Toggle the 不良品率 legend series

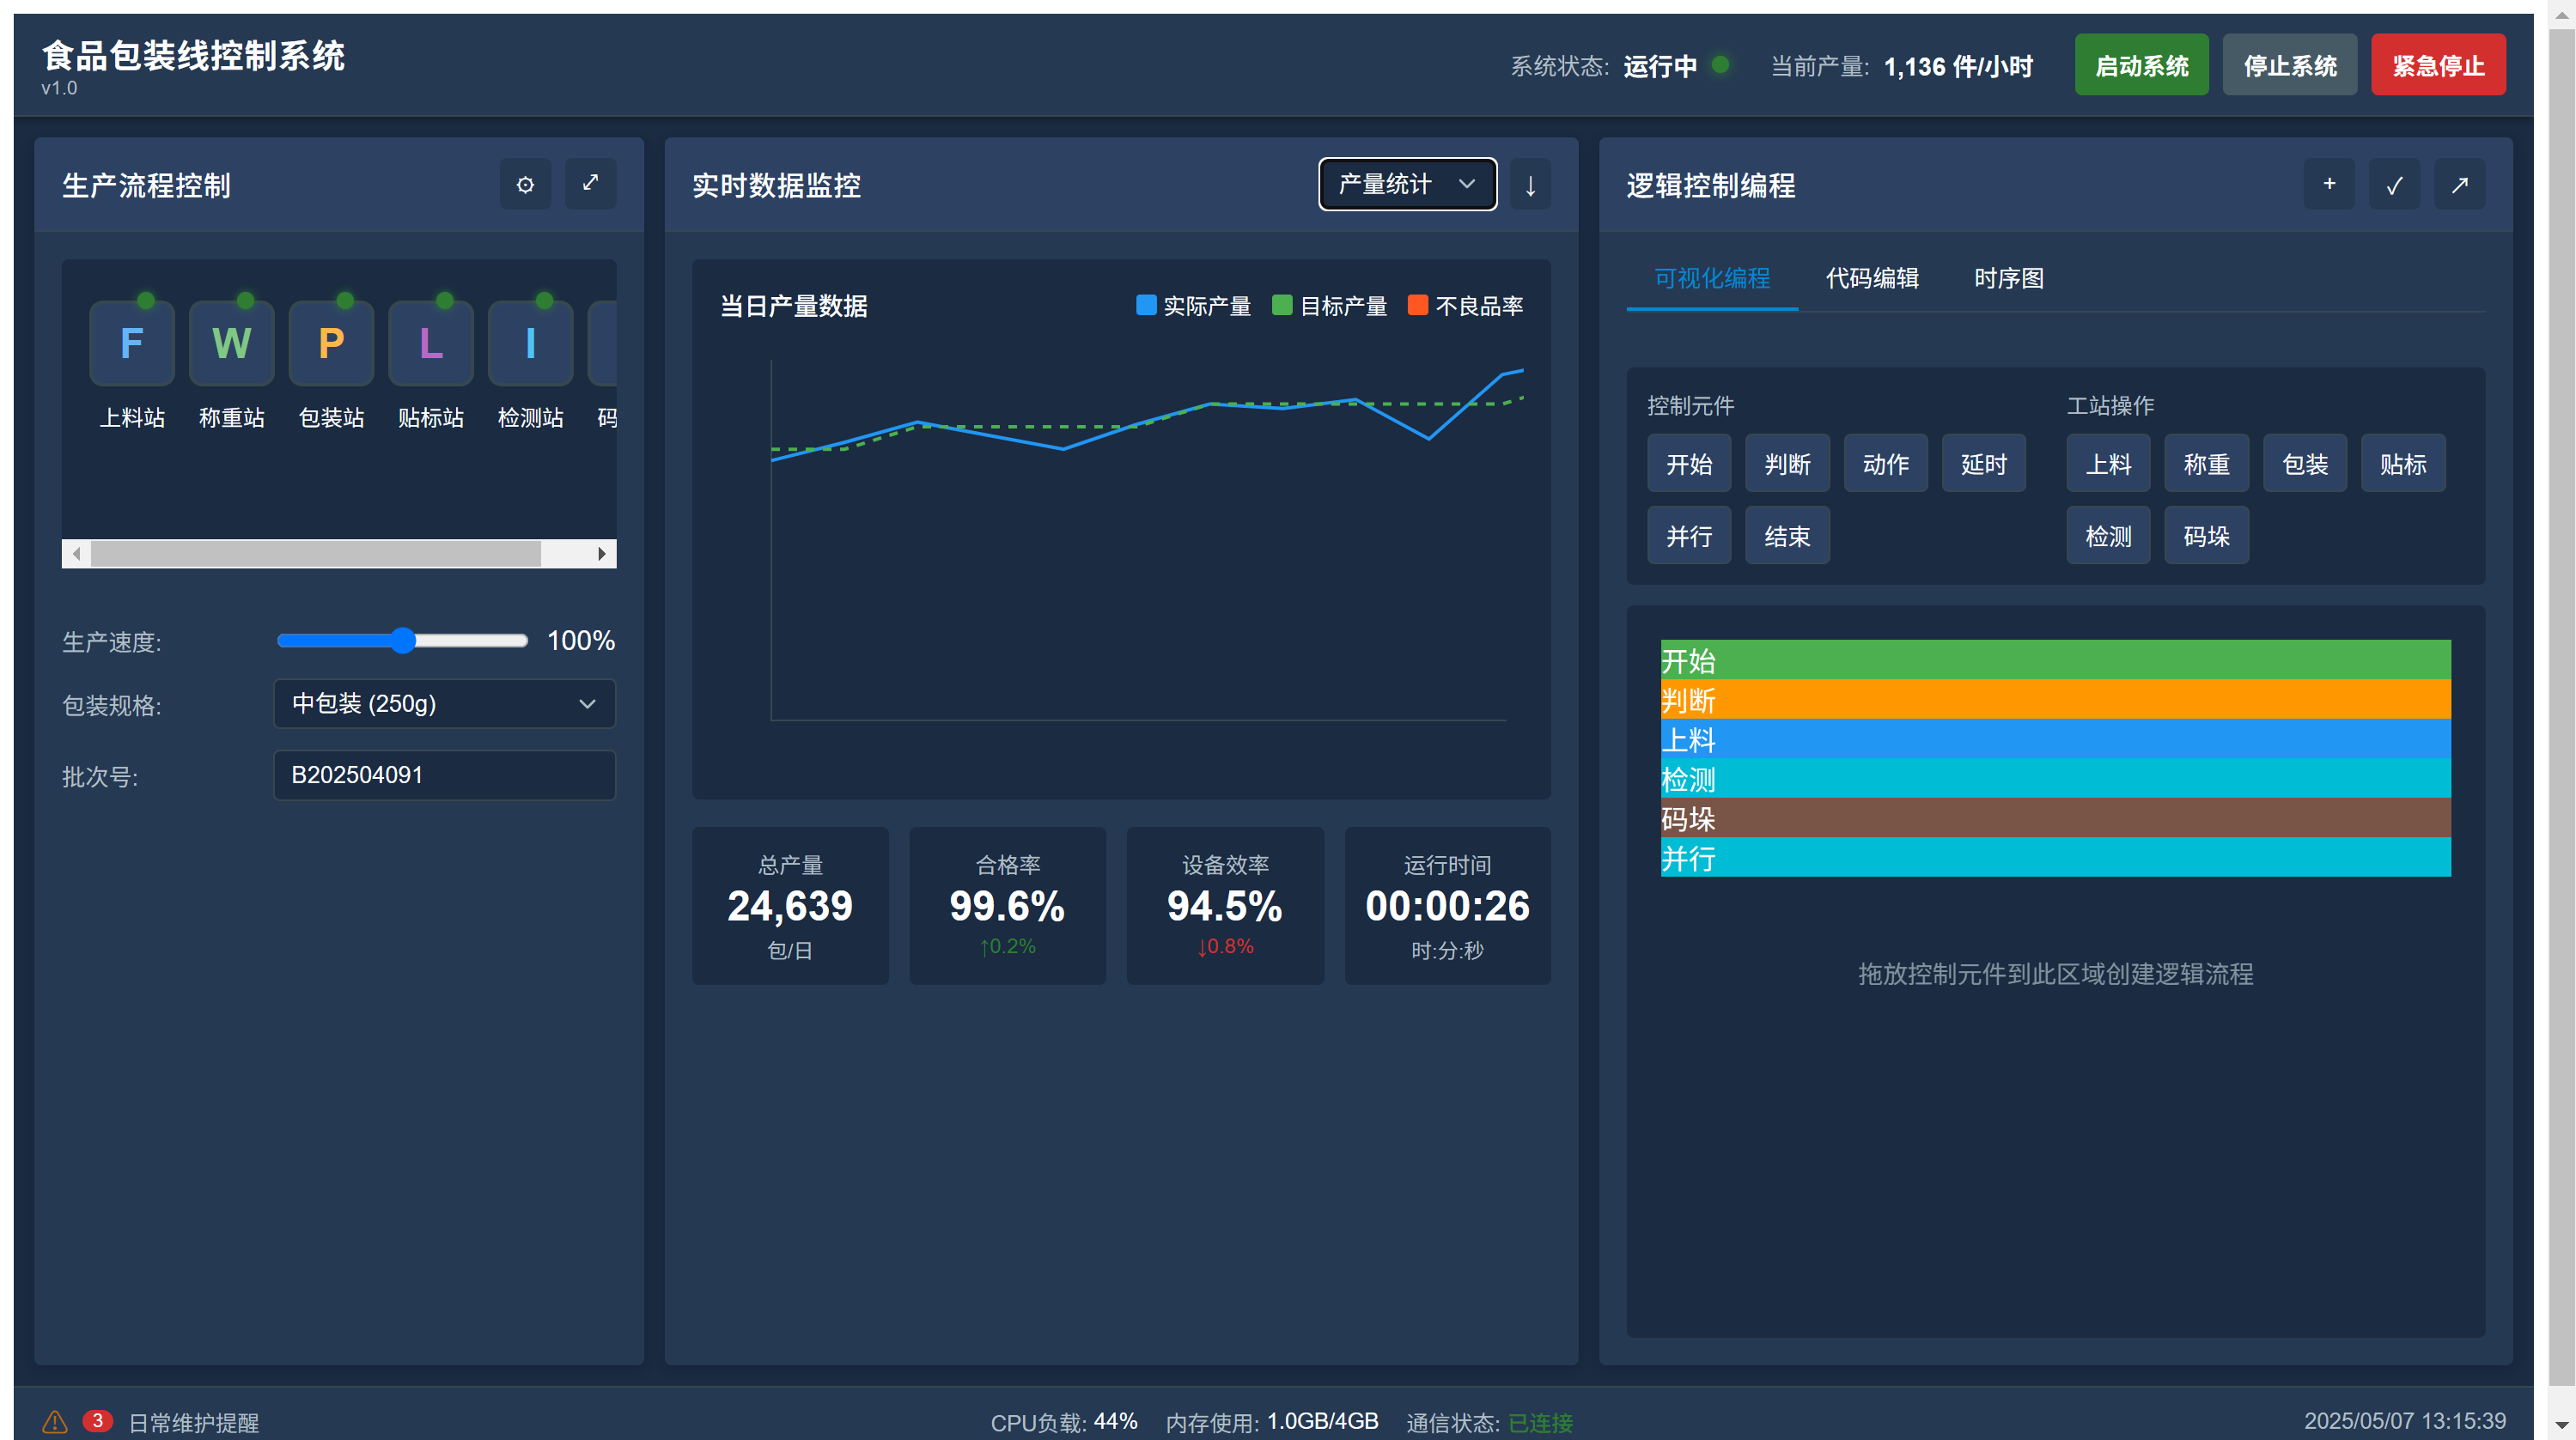click(1465, 306)
